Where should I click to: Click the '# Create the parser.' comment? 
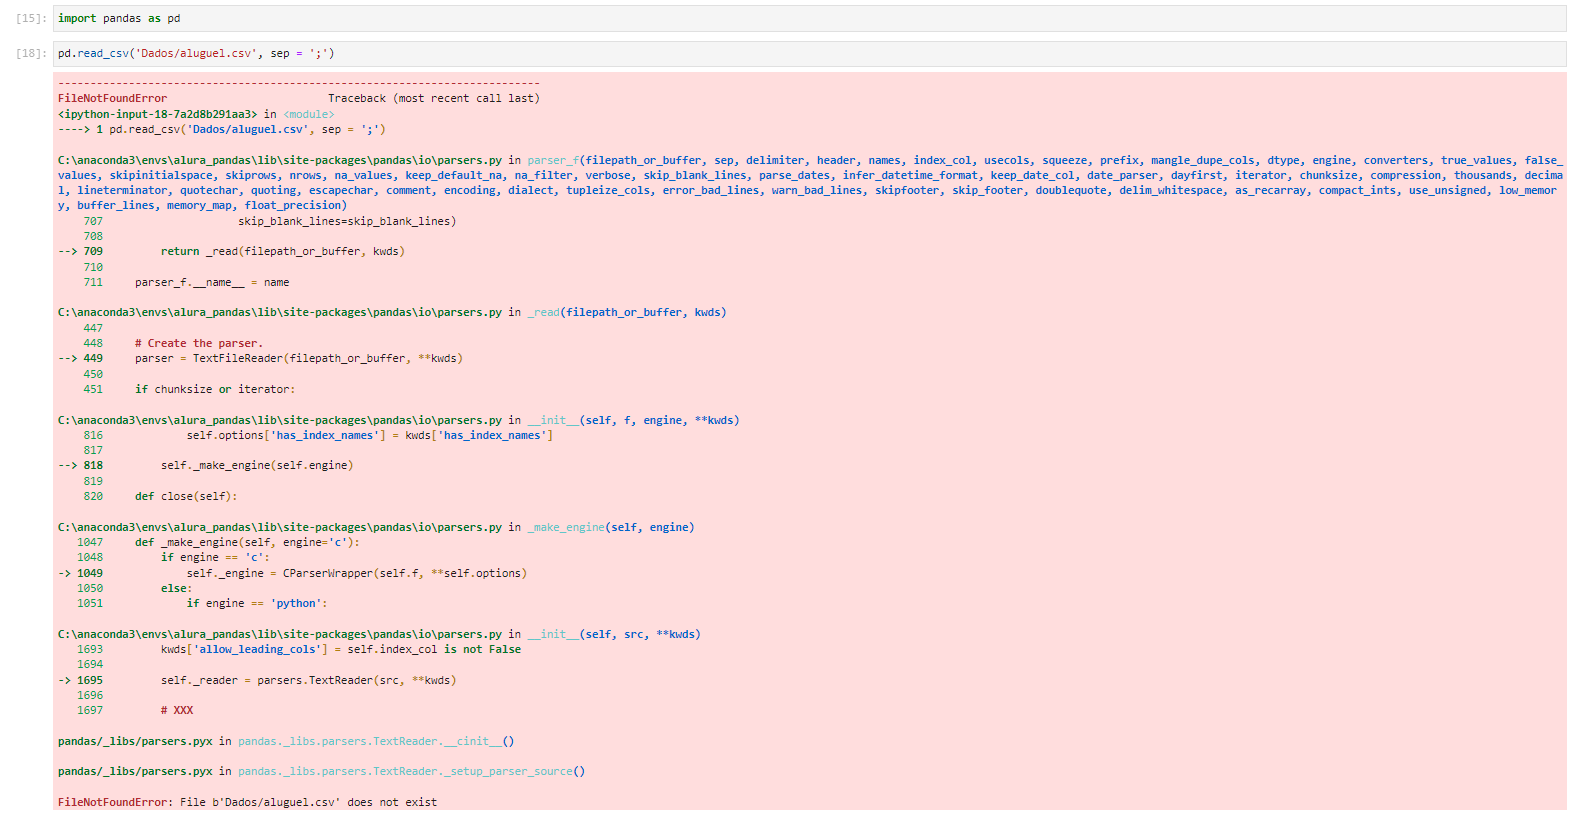(x=199, y=343)
